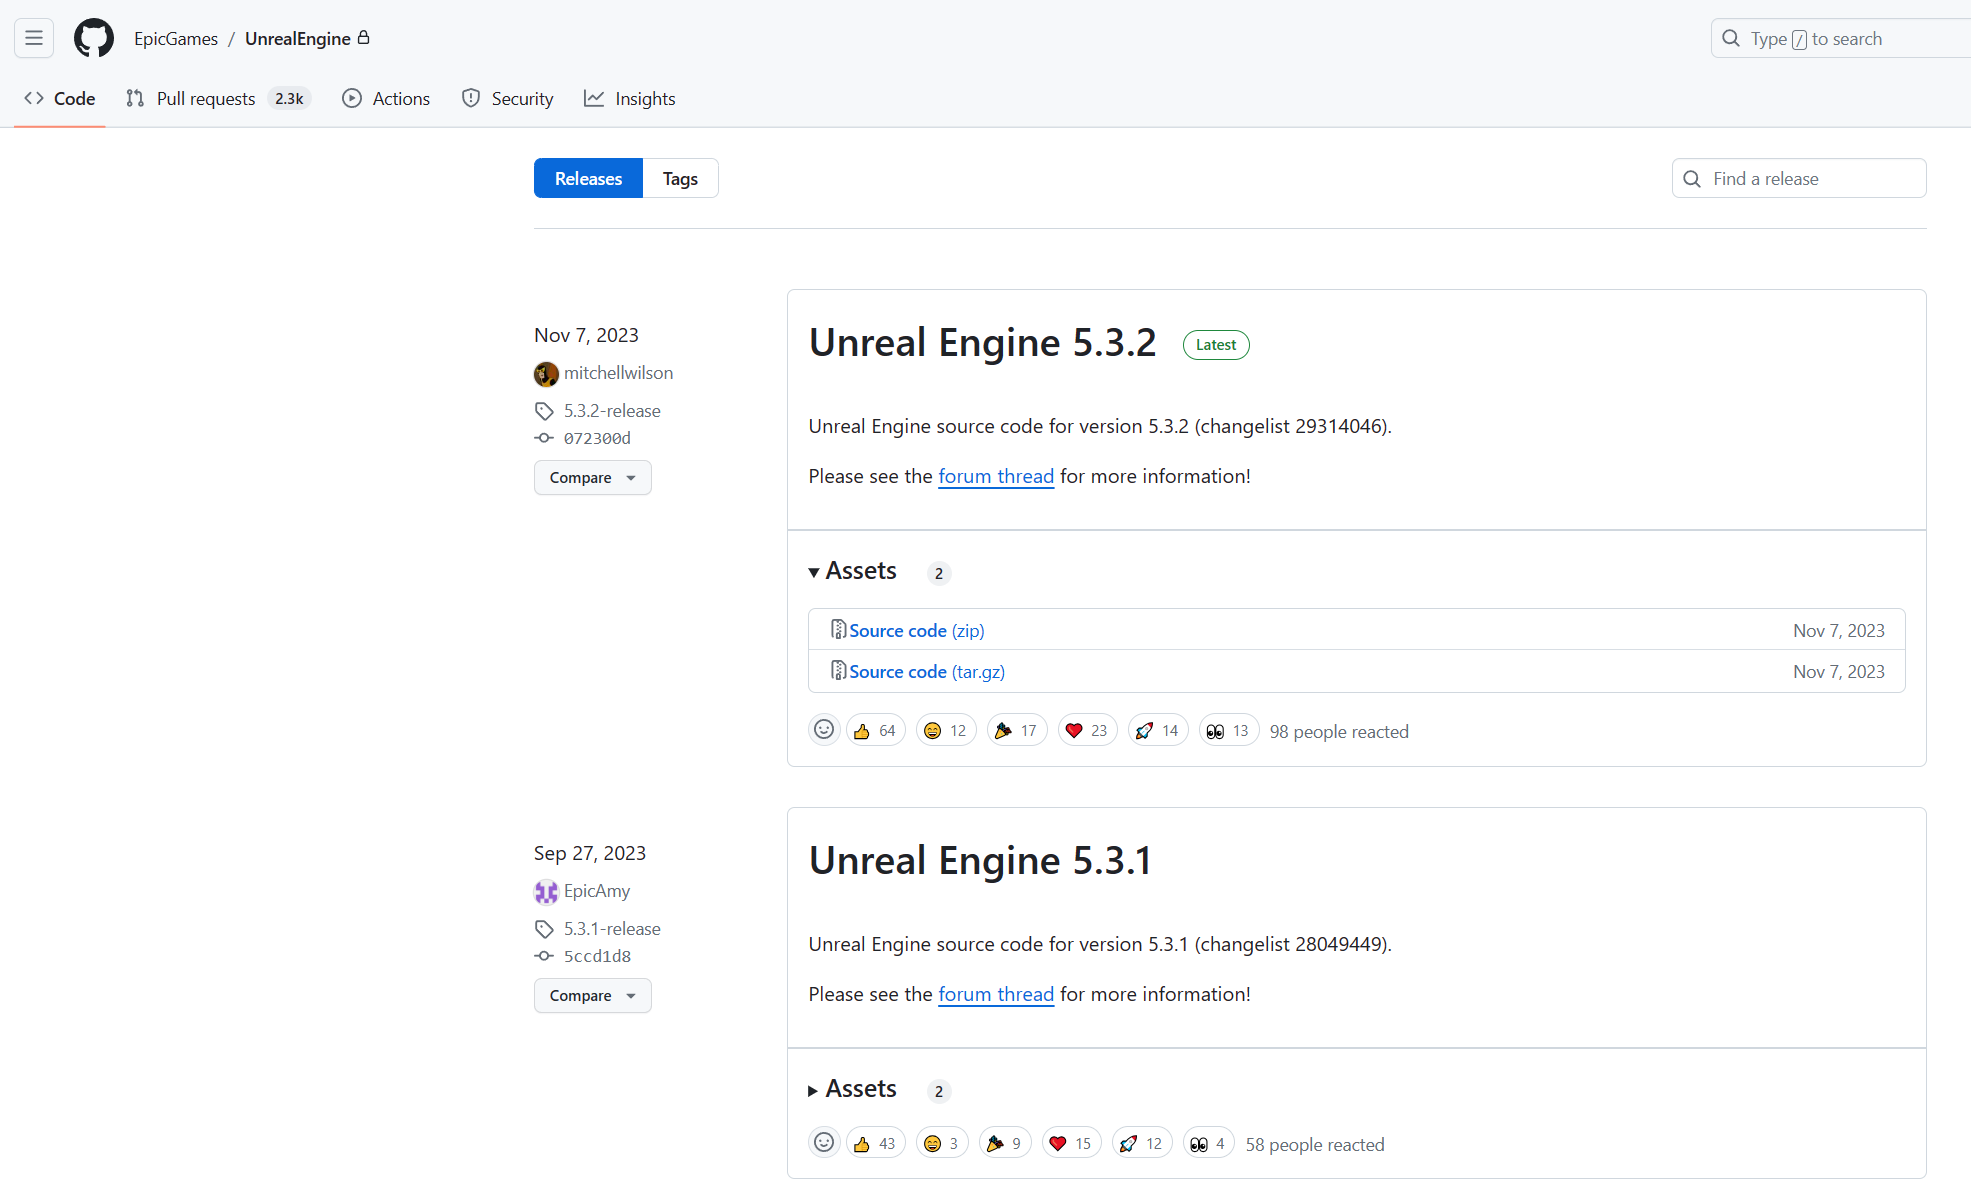Toggle thumbs up reaction with 43 count
This screenshot has width=1971, height=1201.
(x=876, y=1144)
